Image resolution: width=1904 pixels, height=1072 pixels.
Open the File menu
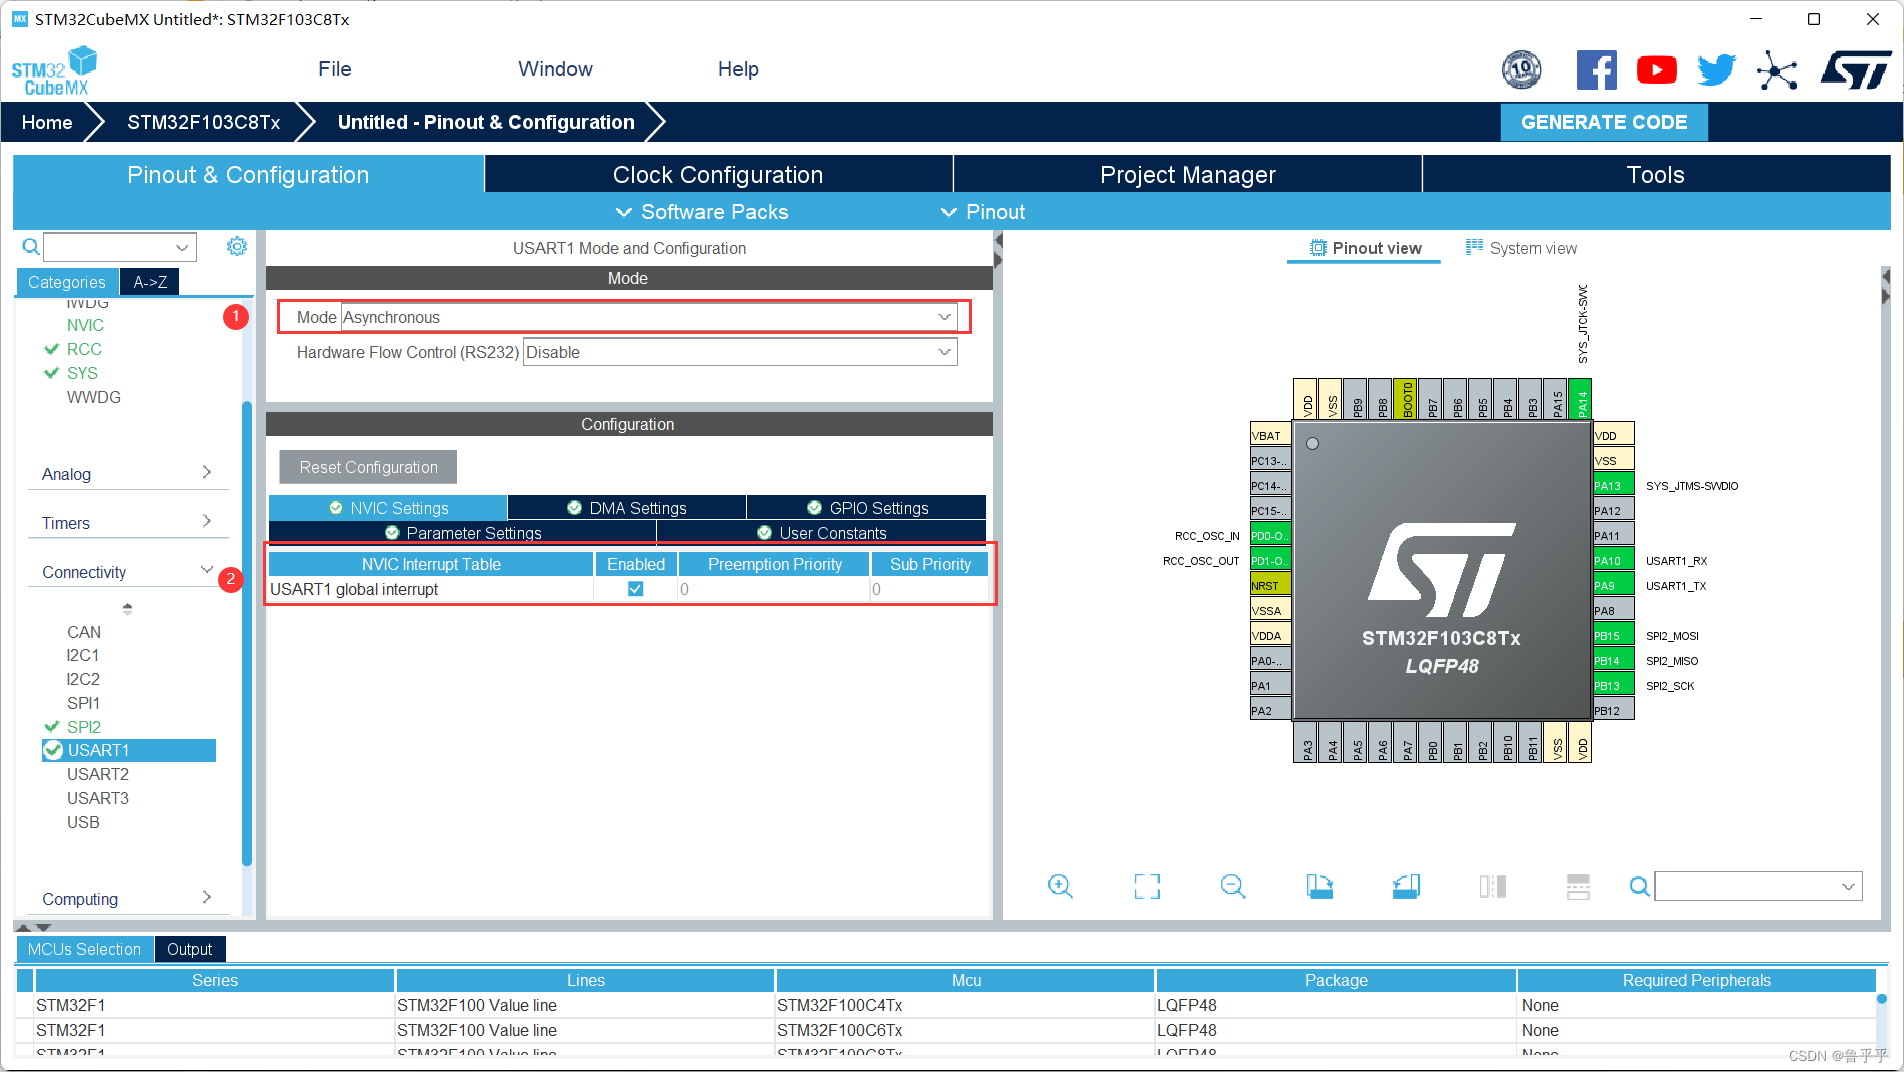point(334,69)
